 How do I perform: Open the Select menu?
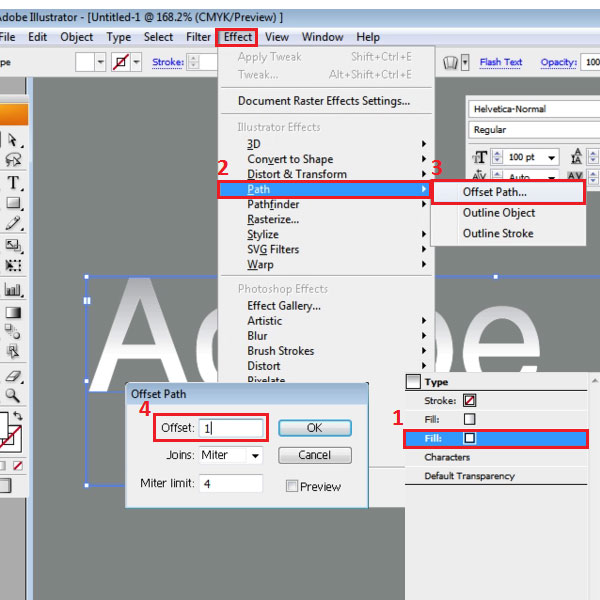point(158,37)
